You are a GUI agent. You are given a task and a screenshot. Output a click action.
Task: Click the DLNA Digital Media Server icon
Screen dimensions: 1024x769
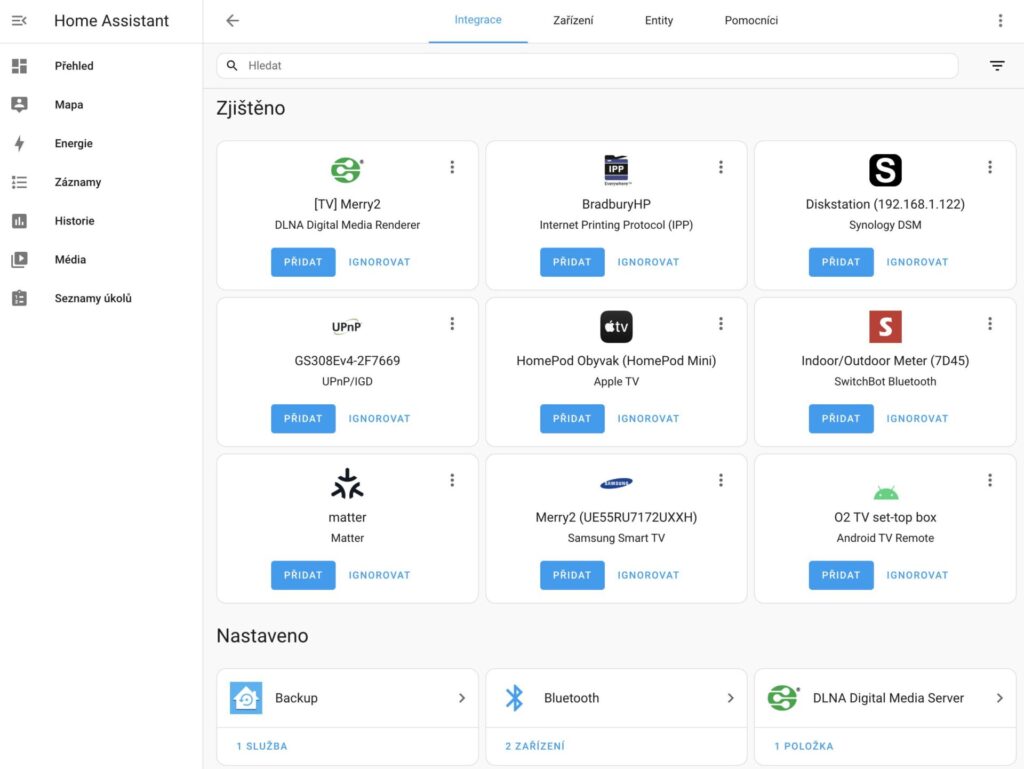pos(784,698)
